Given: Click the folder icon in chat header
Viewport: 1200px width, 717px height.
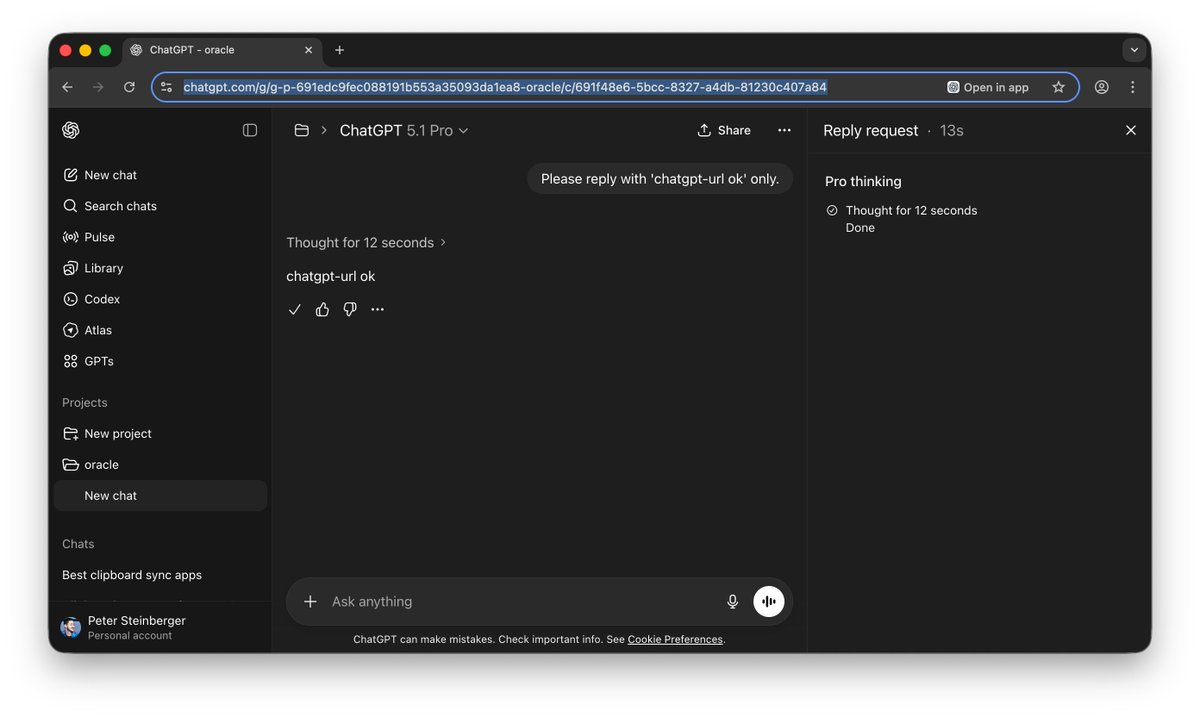Looking at the screenshot, I should click(x=301, y=130).
